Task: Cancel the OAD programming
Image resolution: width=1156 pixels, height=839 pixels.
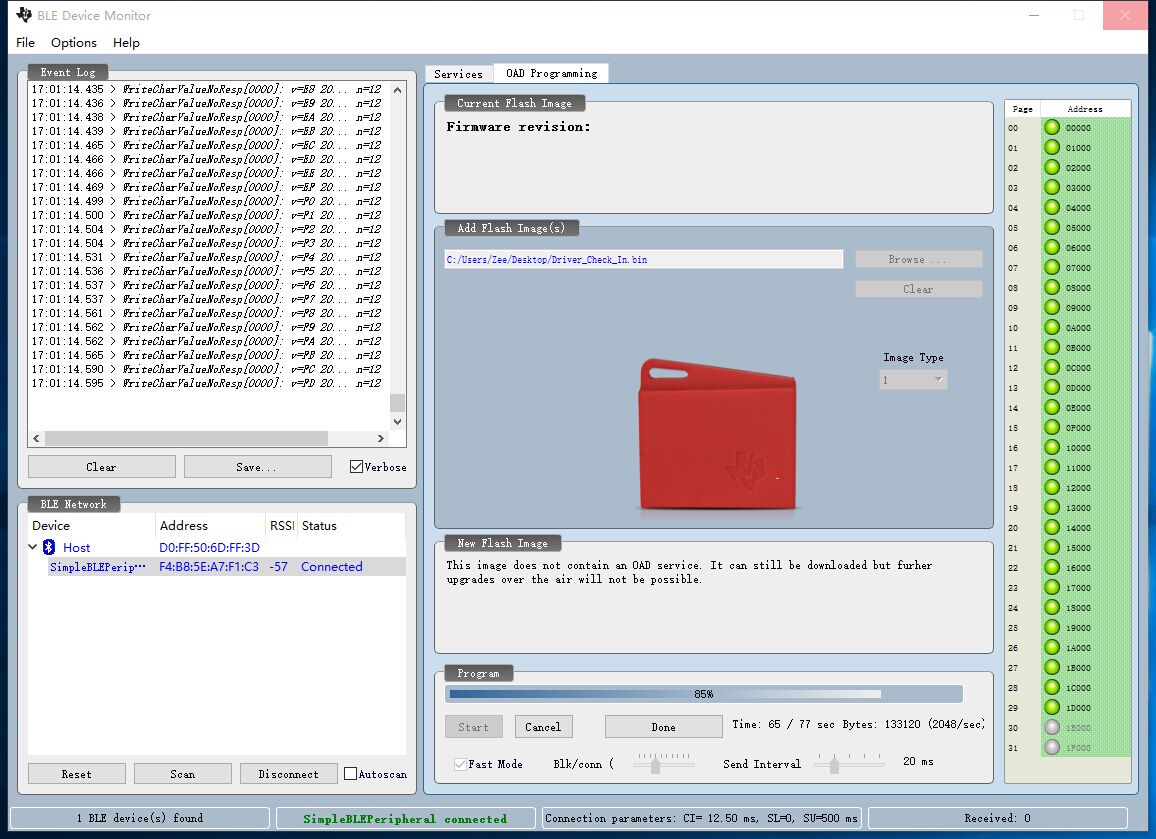Action: pos(543,726)
